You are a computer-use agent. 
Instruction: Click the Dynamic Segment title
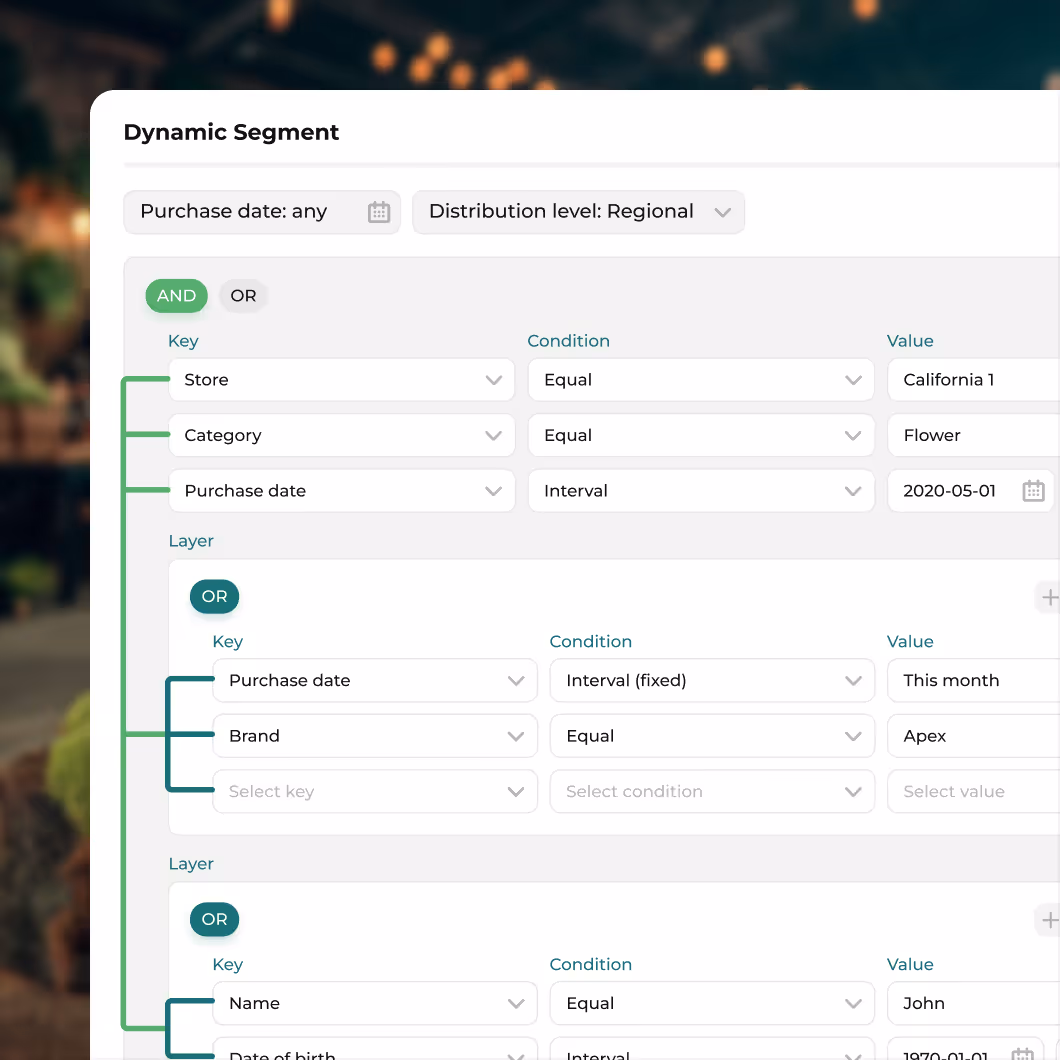coord(231,132)
